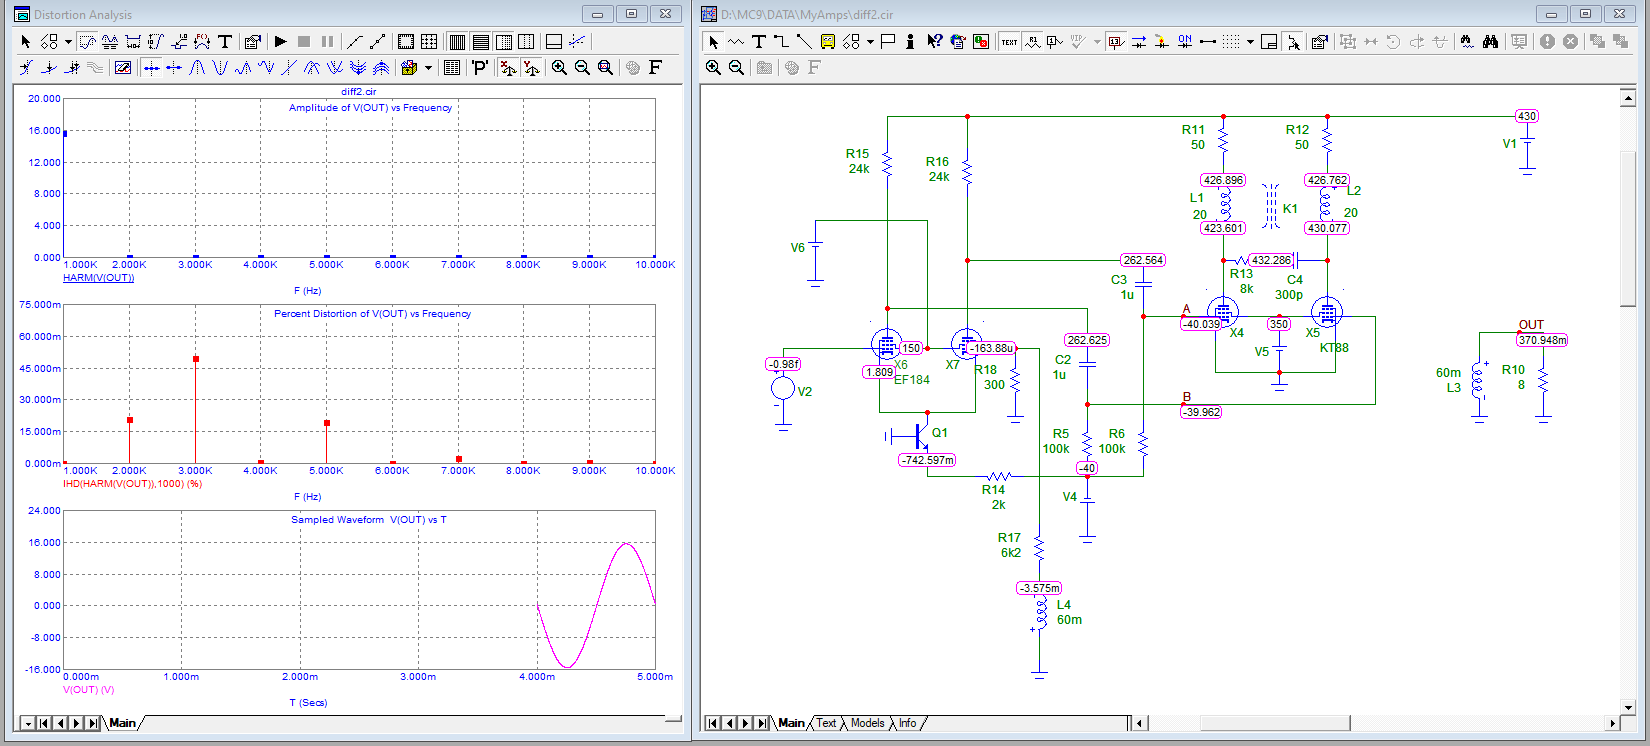Zoom out in the Distortion Analysis window
The height and width of the screenshot is (746, 1650).
582,67
